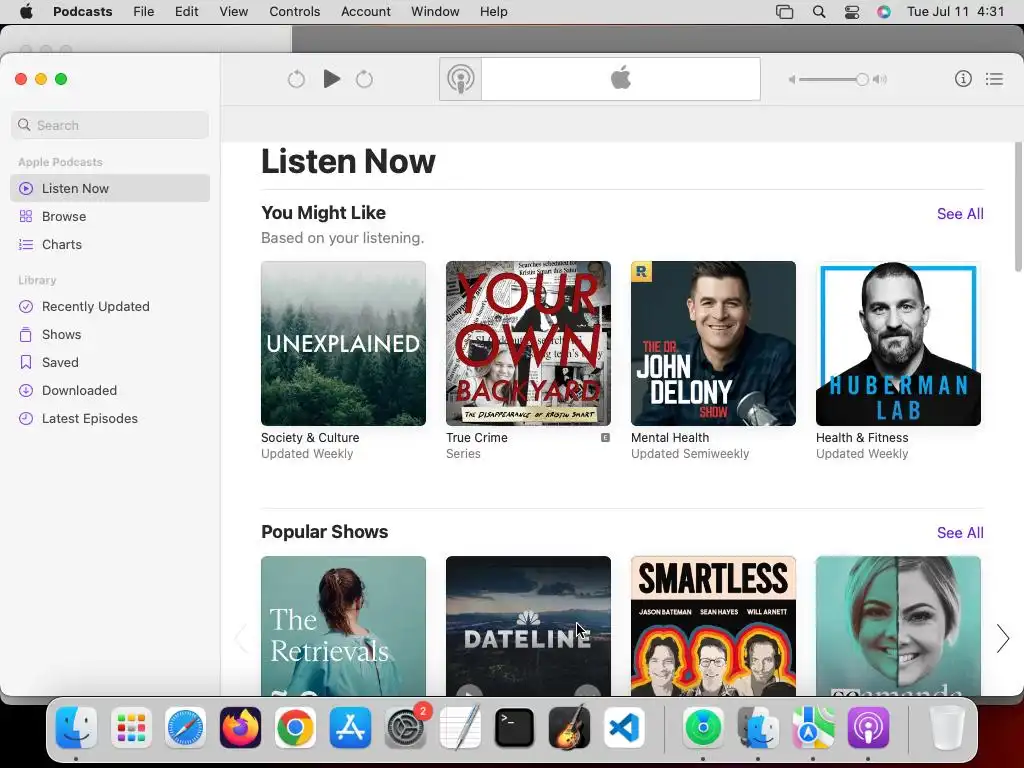Adjust the volume slider knob
Image resolution: width=1024 pixels, height=768 pixels.
862,80
